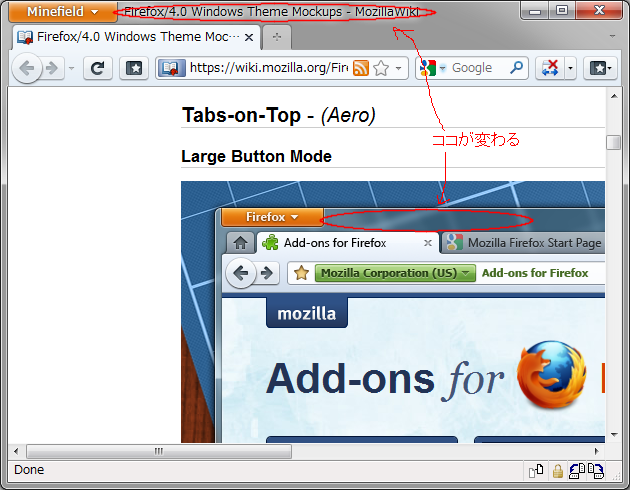Click the horizontal scrollbar thumb
Image resolution: width=630 pixels, height=490 pixels.
[159, 451]
